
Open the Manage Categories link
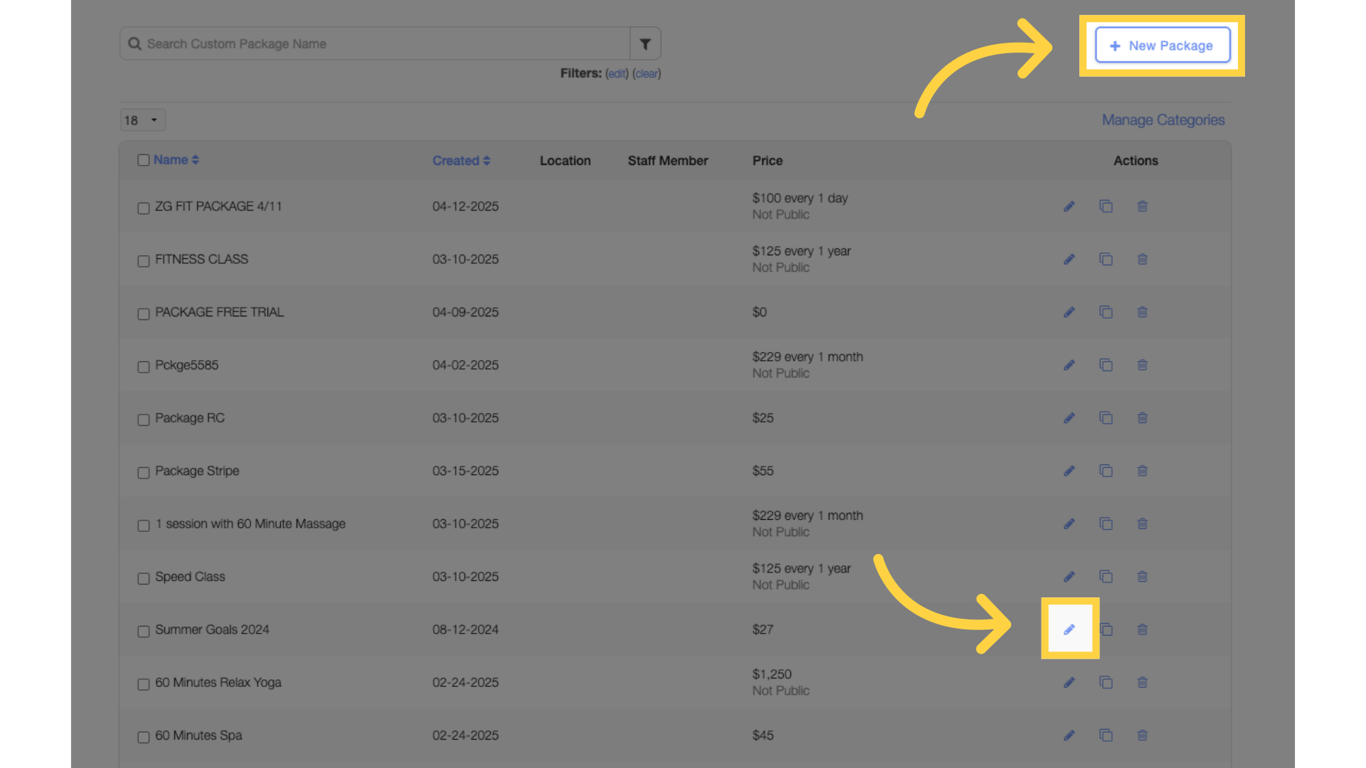pos(1163,120)
